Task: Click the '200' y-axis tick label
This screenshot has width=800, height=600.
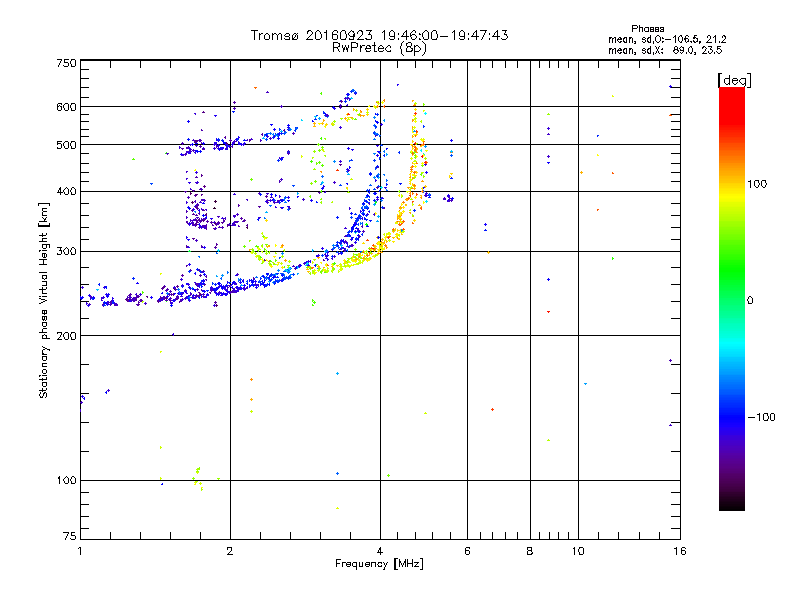Action: click(x=66, y=335)
